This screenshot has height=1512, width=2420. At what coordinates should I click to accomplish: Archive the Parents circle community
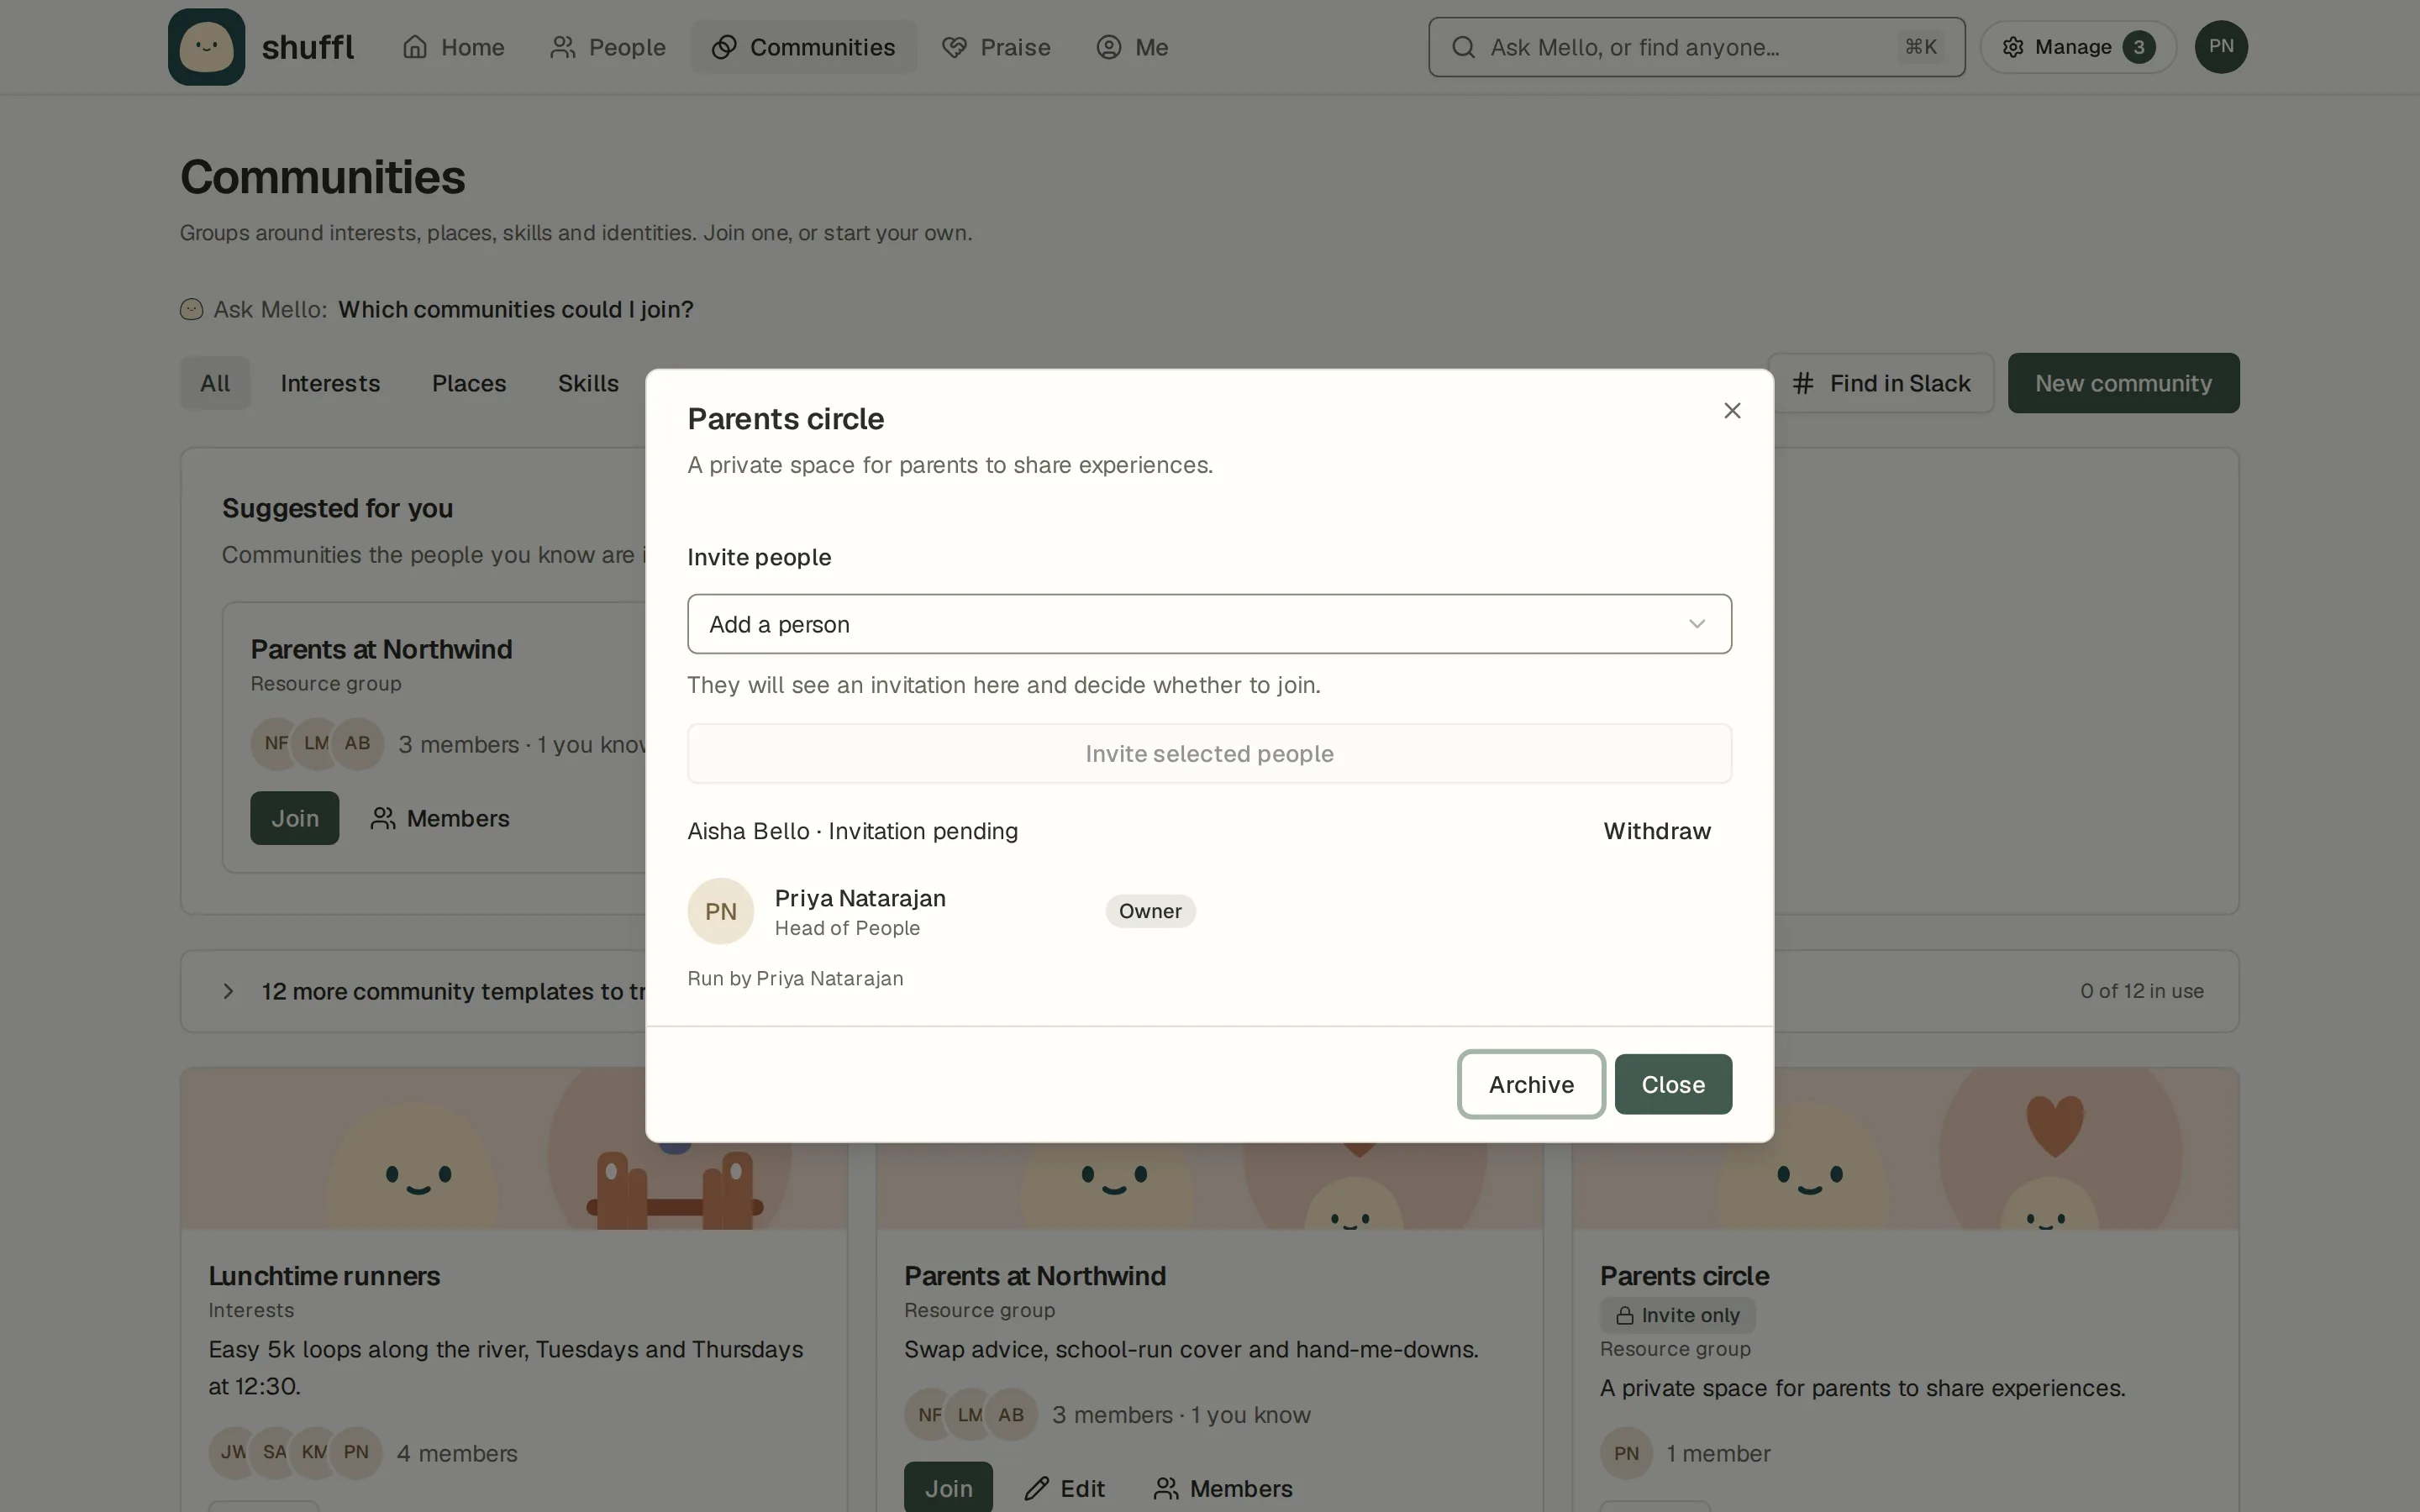pyautogui.click(x=1531, y=1084)
